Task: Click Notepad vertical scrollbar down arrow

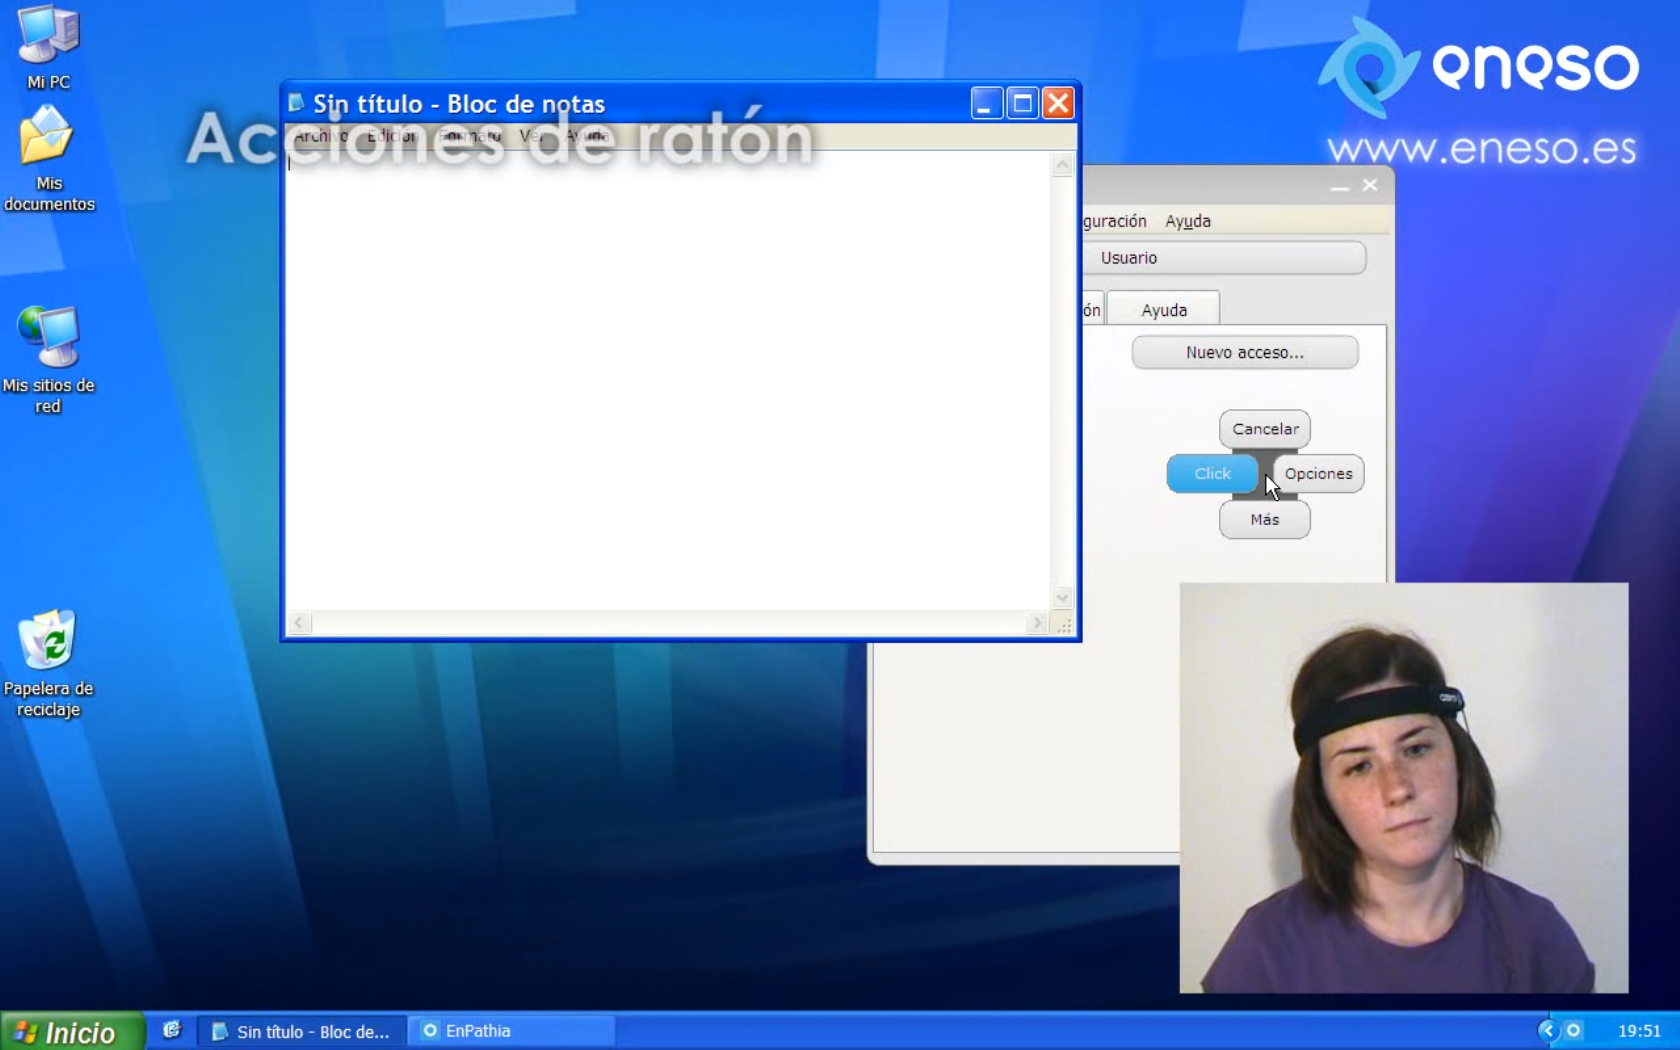Action: click(x=1062, y=598)
